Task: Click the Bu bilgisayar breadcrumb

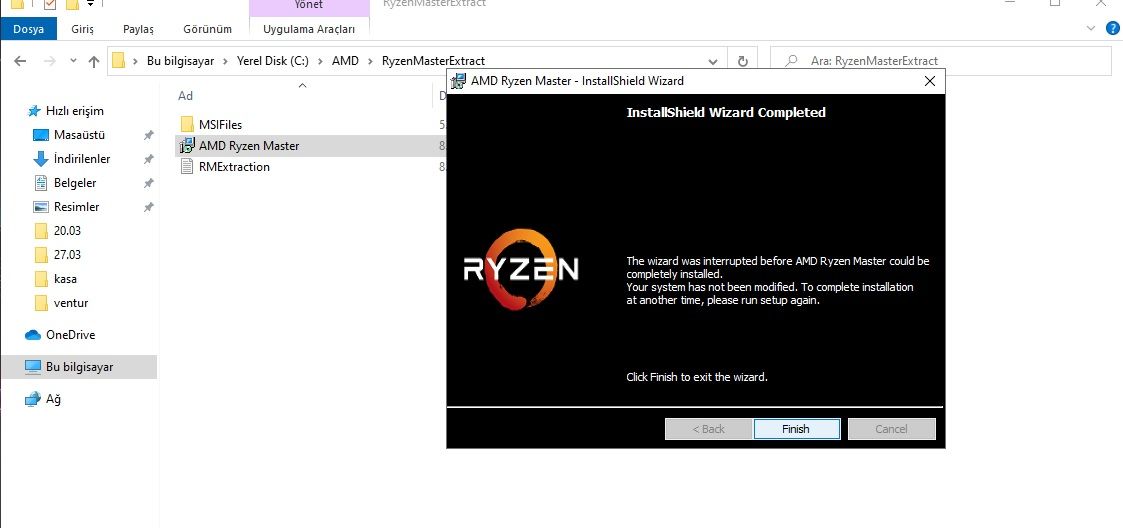Action: tap(180, 61)
